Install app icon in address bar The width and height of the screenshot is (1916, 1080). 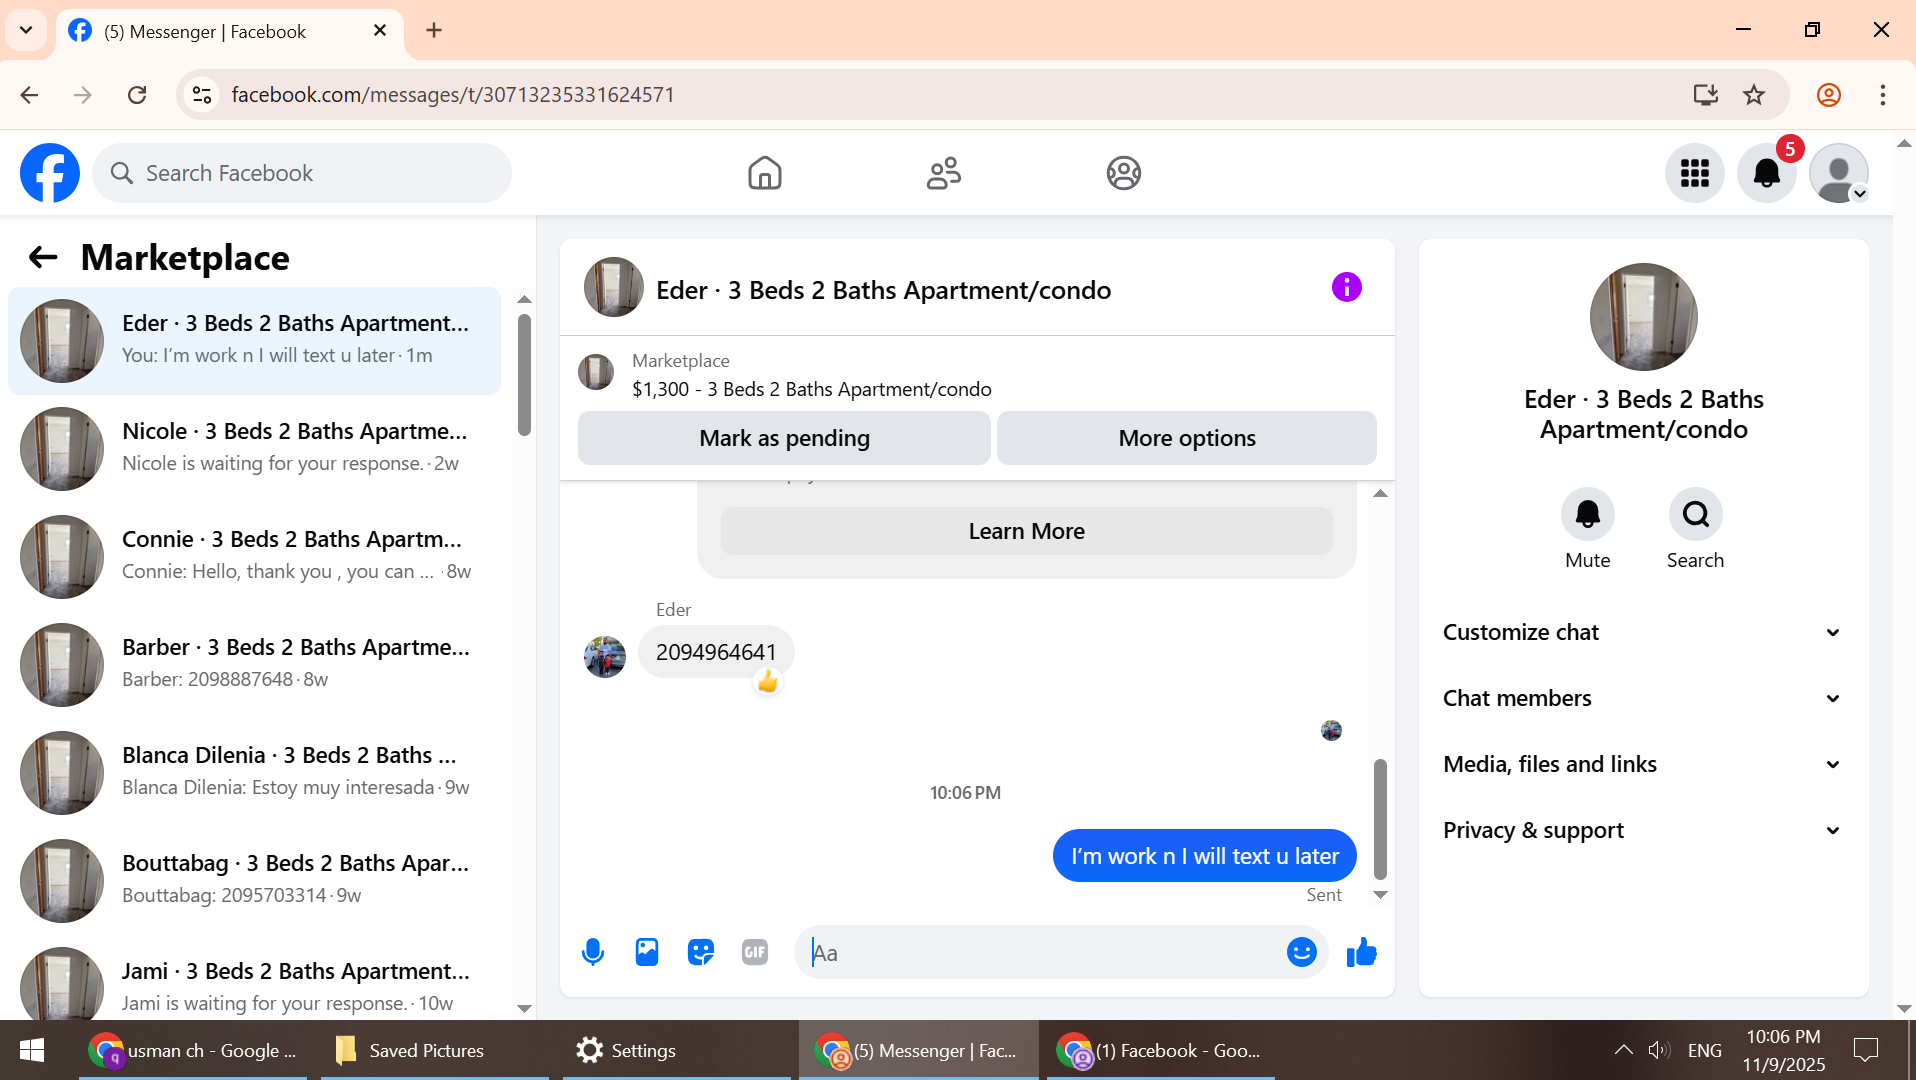[1705, 95]
